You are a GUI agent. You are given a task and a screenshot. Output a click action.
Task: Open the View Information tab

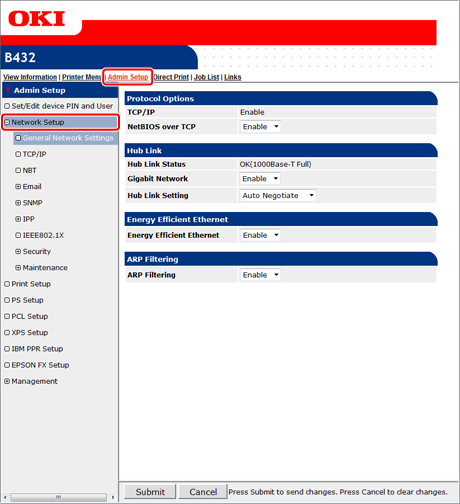pyautogui.click(x=30, y=77)
